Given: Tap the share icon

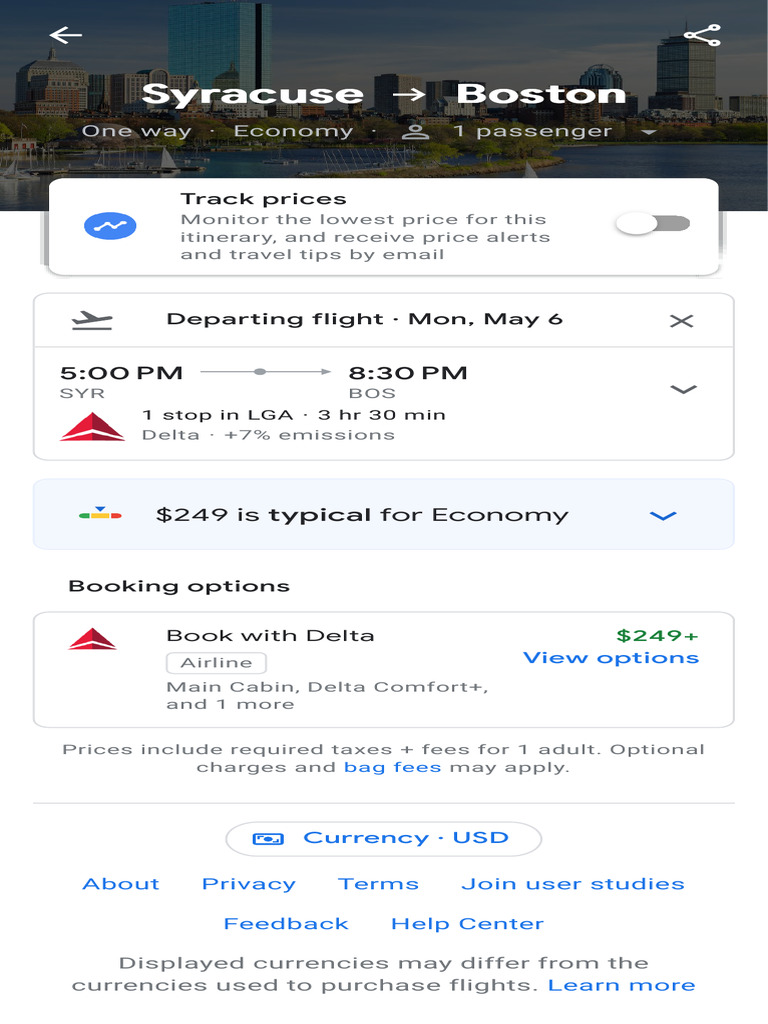Looking at the screenshot, I should 701,36.
